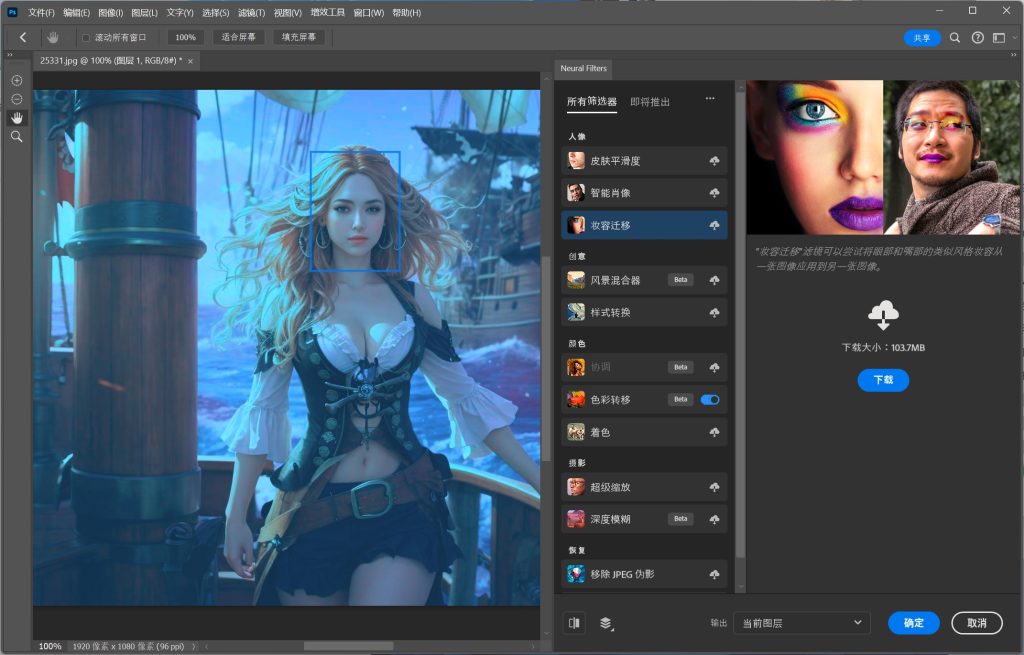Open workspace dropdown arrow at top right

[x=1014, y=38]
